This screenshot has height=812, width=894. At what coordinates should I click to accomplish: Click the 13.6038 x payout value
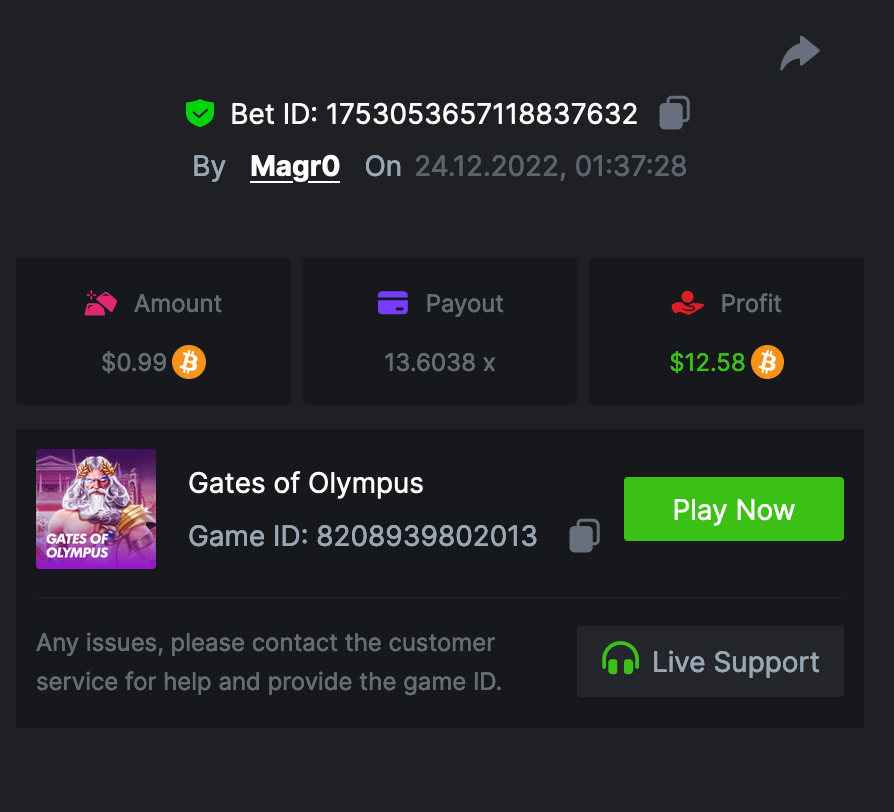pyautogui.click(x=440, y=362)
